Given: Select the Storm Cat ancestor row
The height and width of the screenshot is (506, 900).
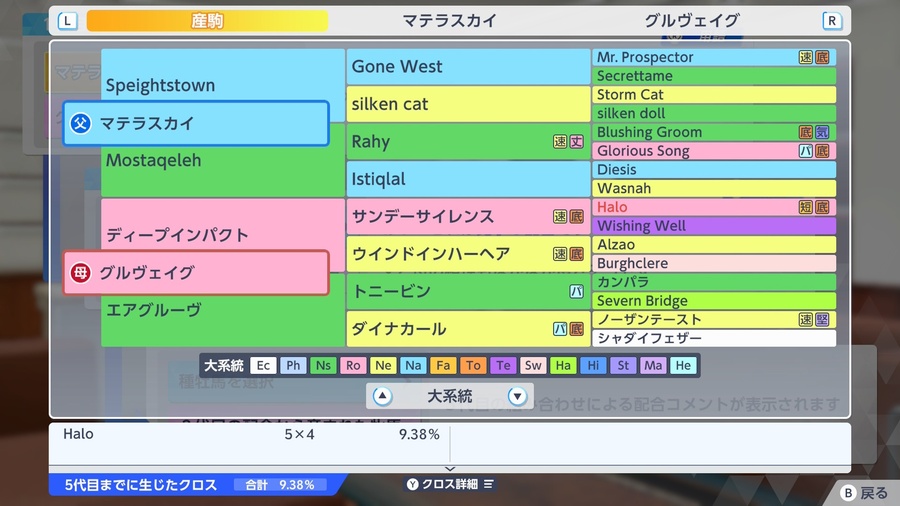Looking at the screenshot, I should click(x=714, y=95).
